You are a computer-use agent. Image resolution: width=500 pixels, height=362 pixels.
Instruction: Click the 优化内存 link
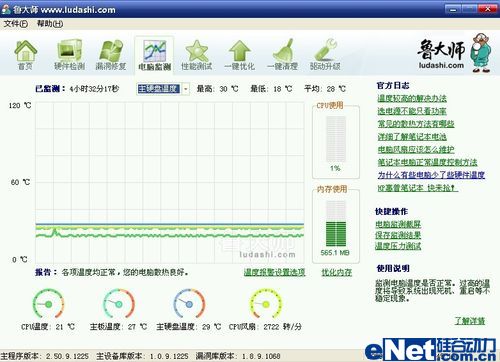point(337,272)
